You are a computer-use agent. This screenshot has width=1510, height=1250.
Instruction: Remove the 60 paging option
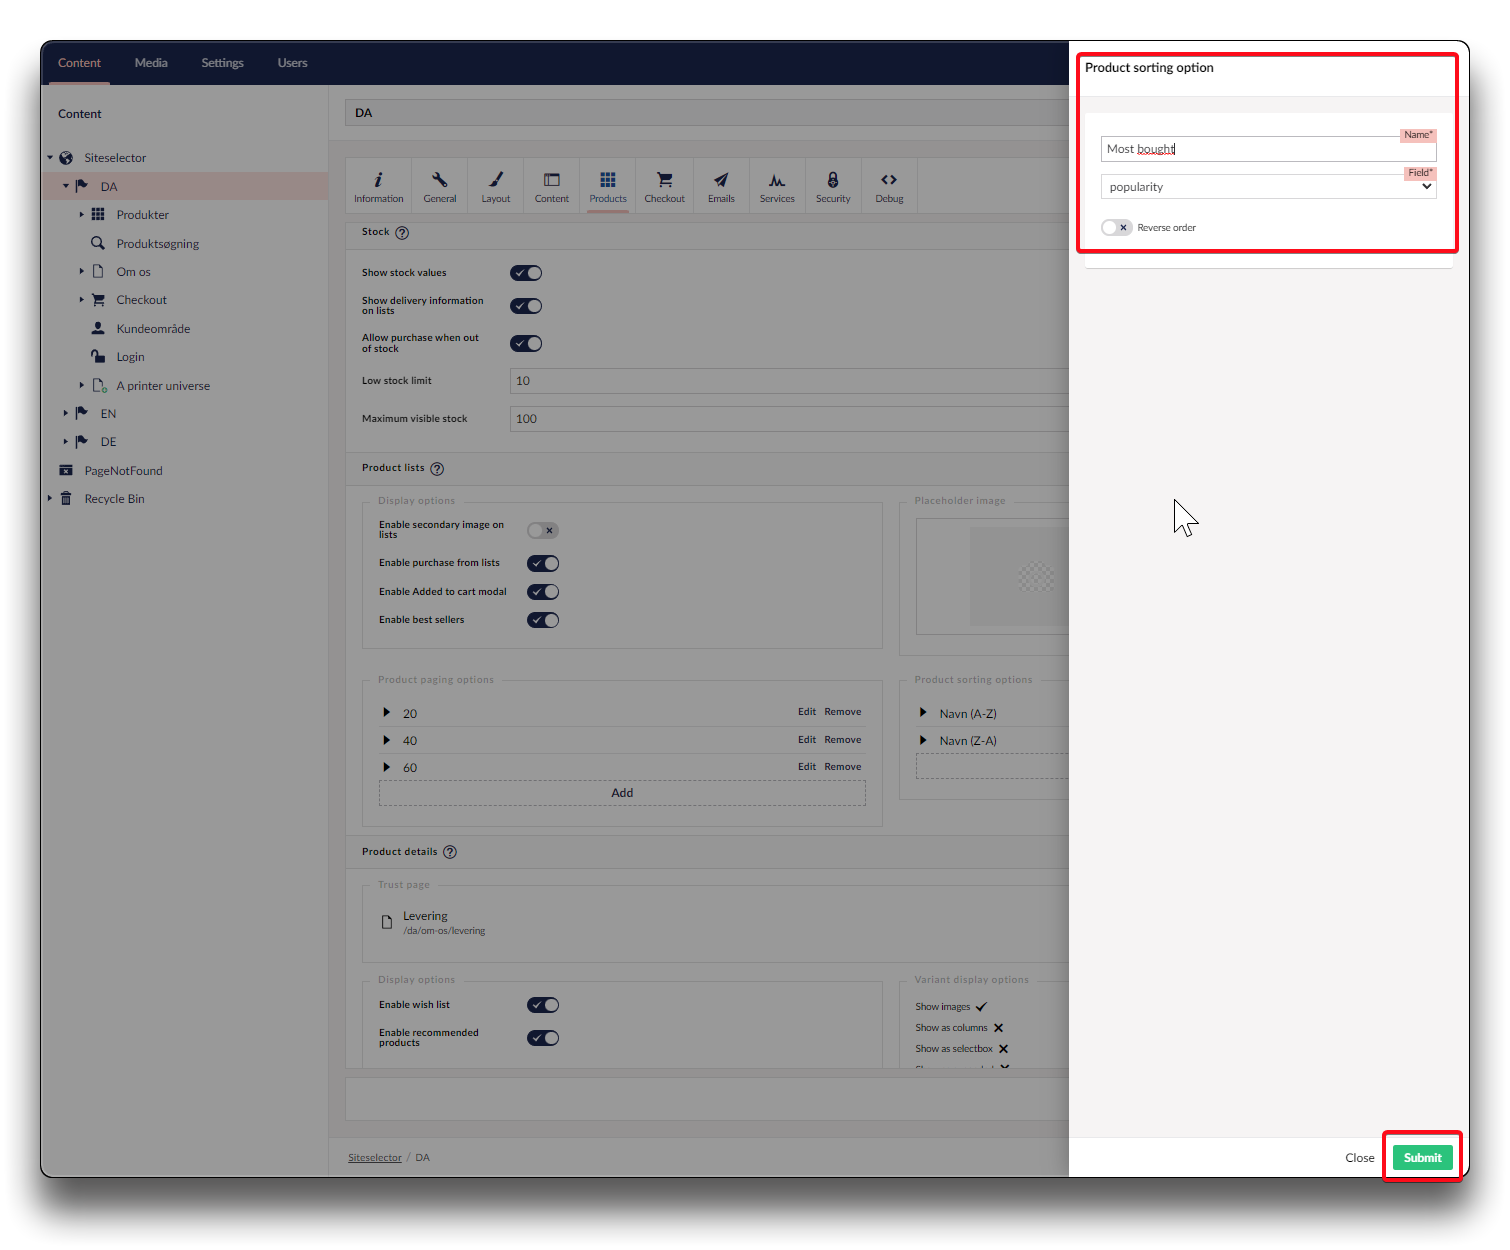[843, 767]
